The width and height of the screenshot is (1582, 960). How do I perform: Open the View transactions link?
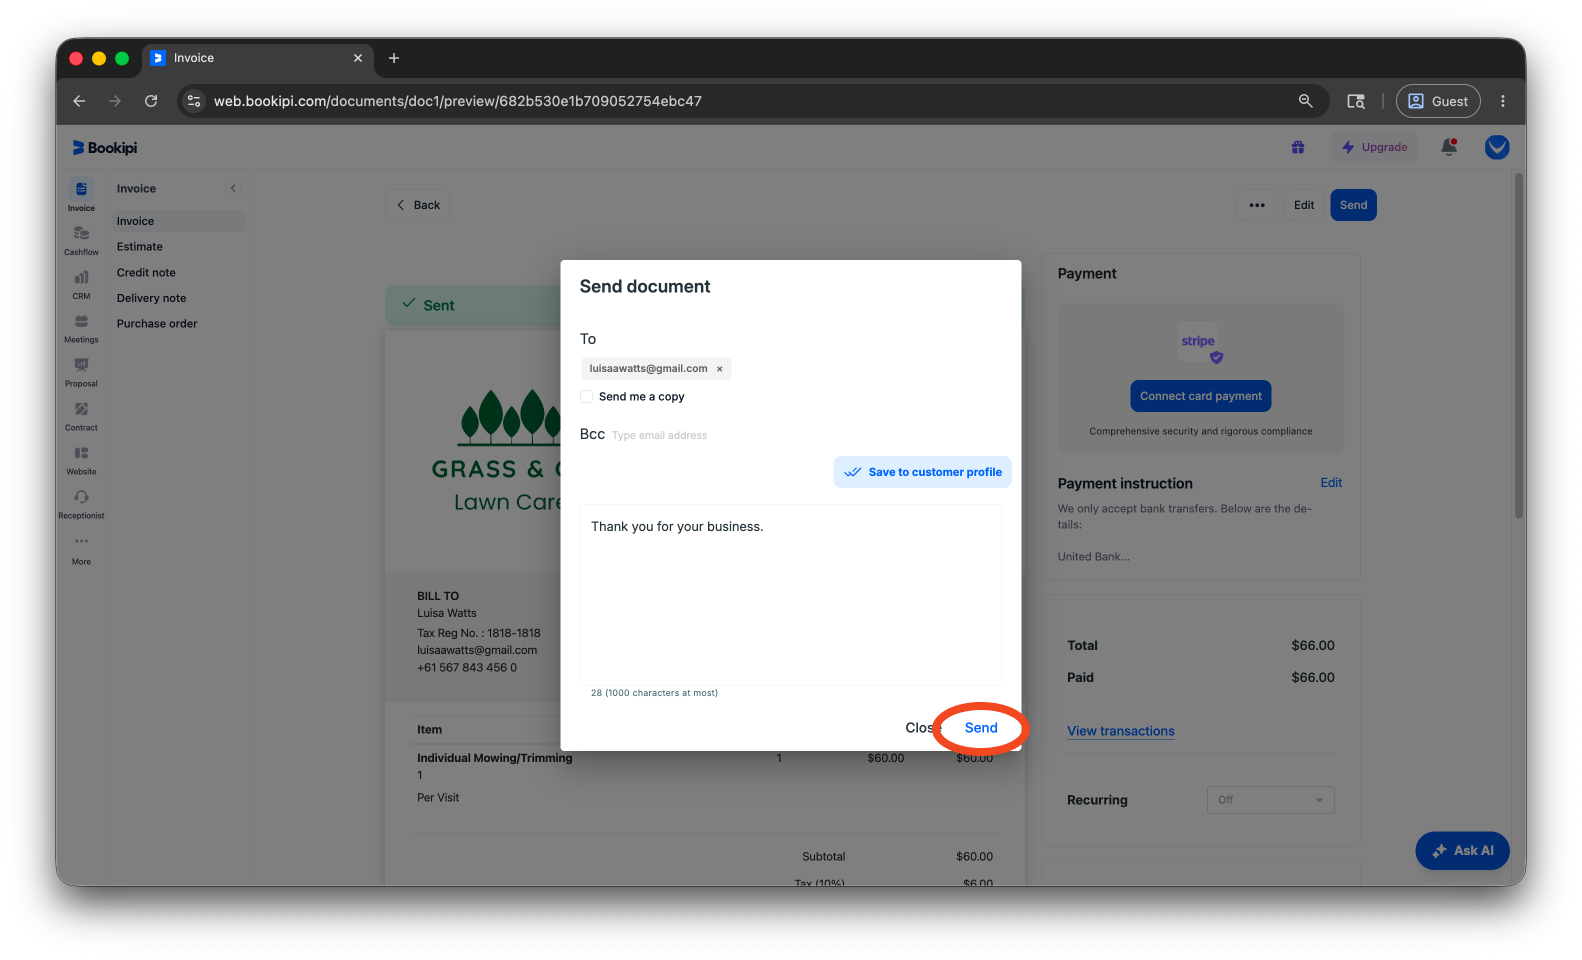(x=1120, y=731)
